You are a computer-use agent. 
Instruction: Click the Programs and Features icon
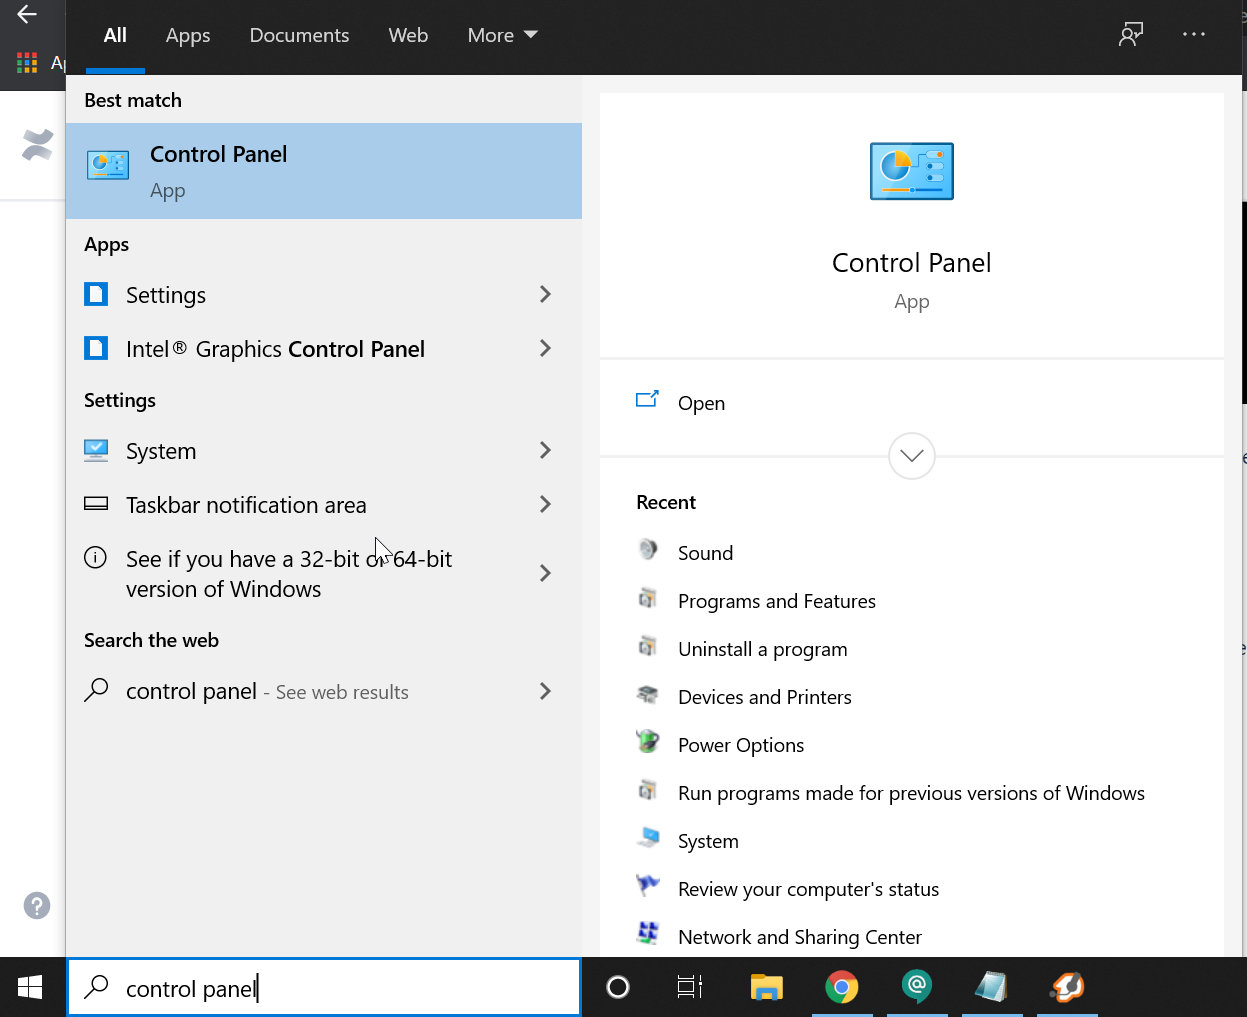pos(648,597)
